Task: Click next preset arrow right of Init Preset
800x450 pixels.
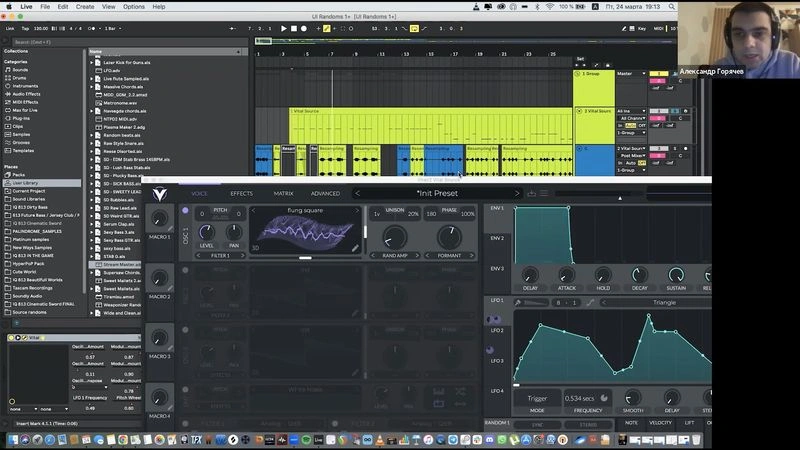Action: pyautogui.click(x=517, y=193)
